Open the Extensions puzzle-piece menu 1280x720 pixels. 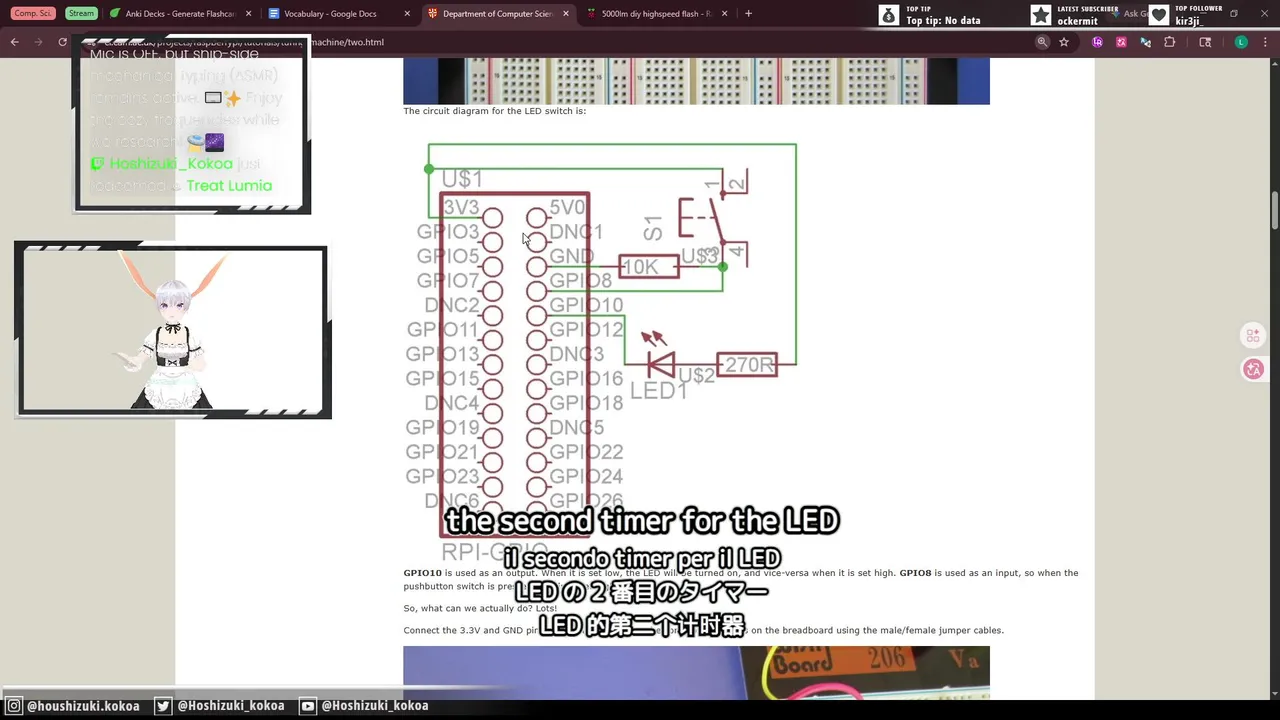(1169, 42)
